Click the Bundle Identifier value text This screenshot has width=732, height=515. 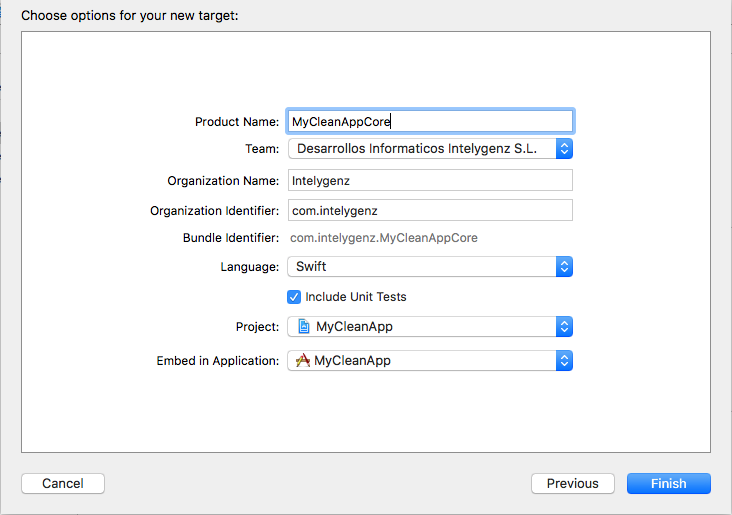(383, 238)
